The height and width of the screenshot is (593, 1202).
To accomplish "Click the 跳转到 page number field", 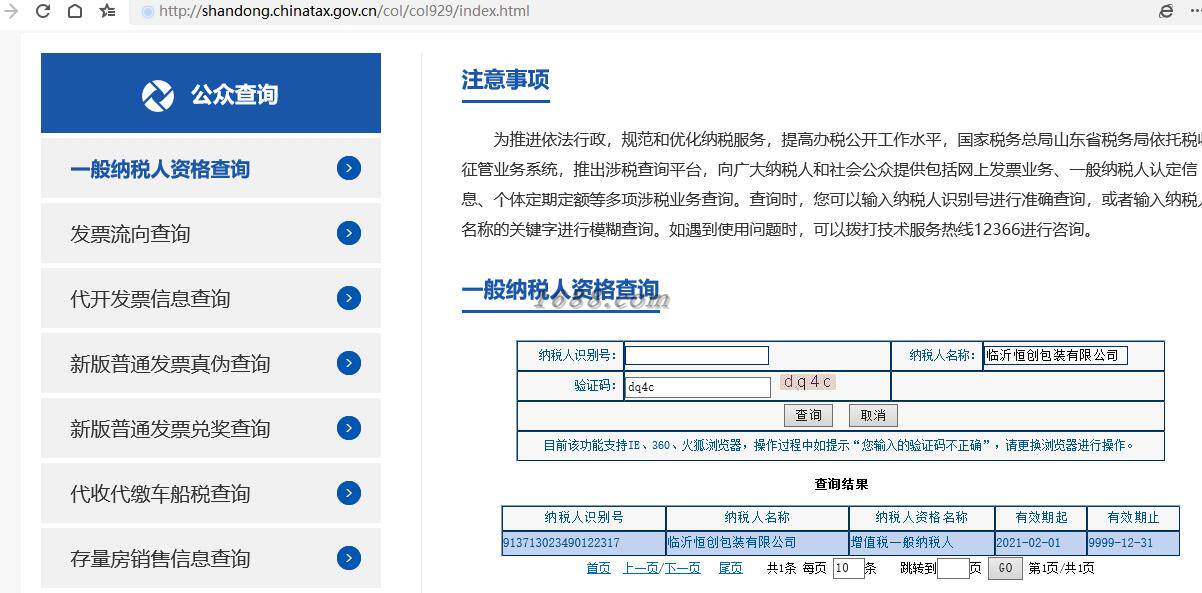I will tap(953, 568).
